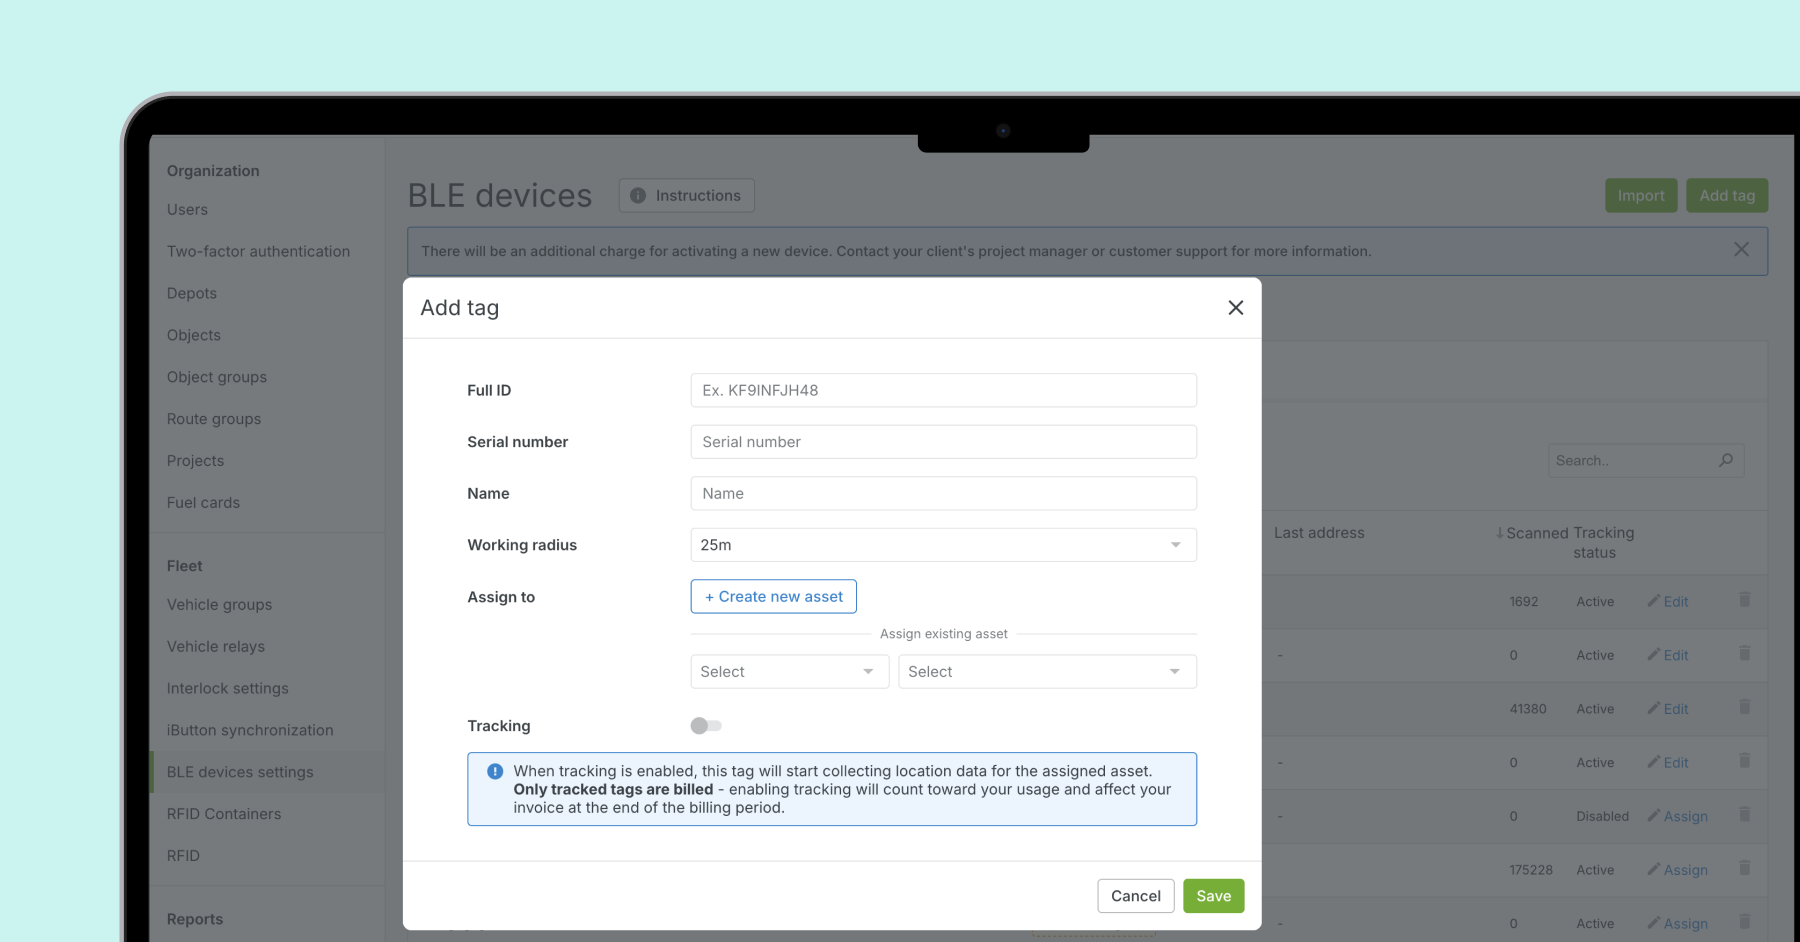Open Object groups in the sidebar
This screenshot has height=942, width=1800.
point(217,378)
